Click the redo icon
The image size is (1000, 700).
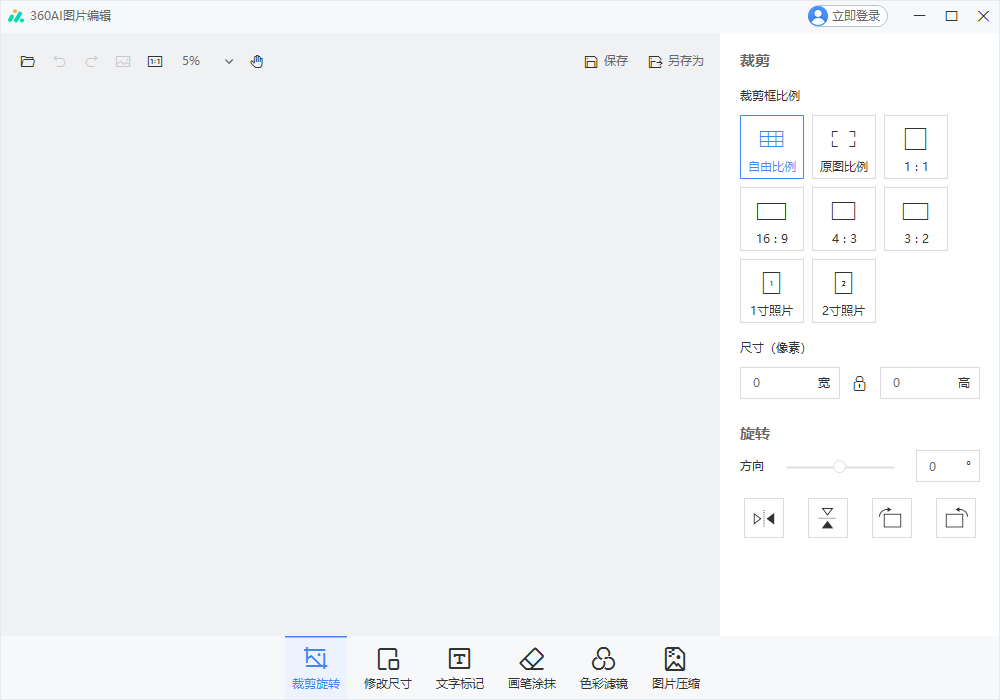coord(91,61)
